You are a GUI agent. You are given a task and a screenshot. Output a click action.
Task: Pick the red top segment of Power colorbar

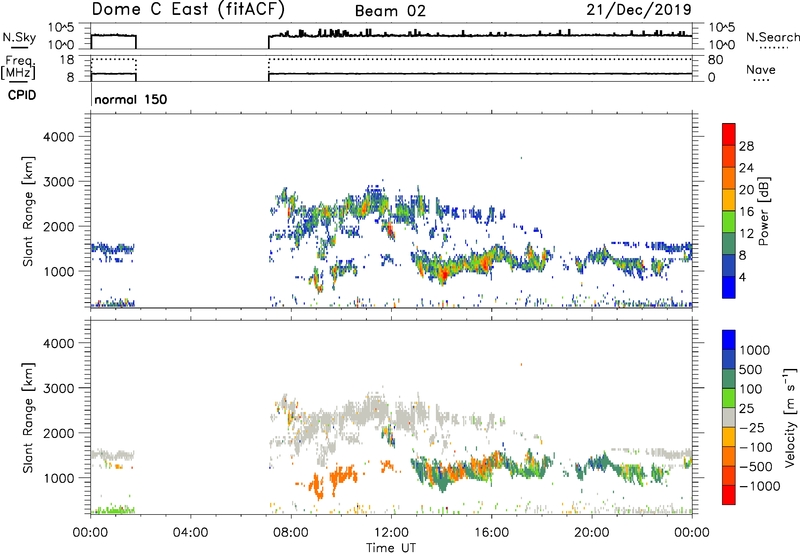point(729,134)
